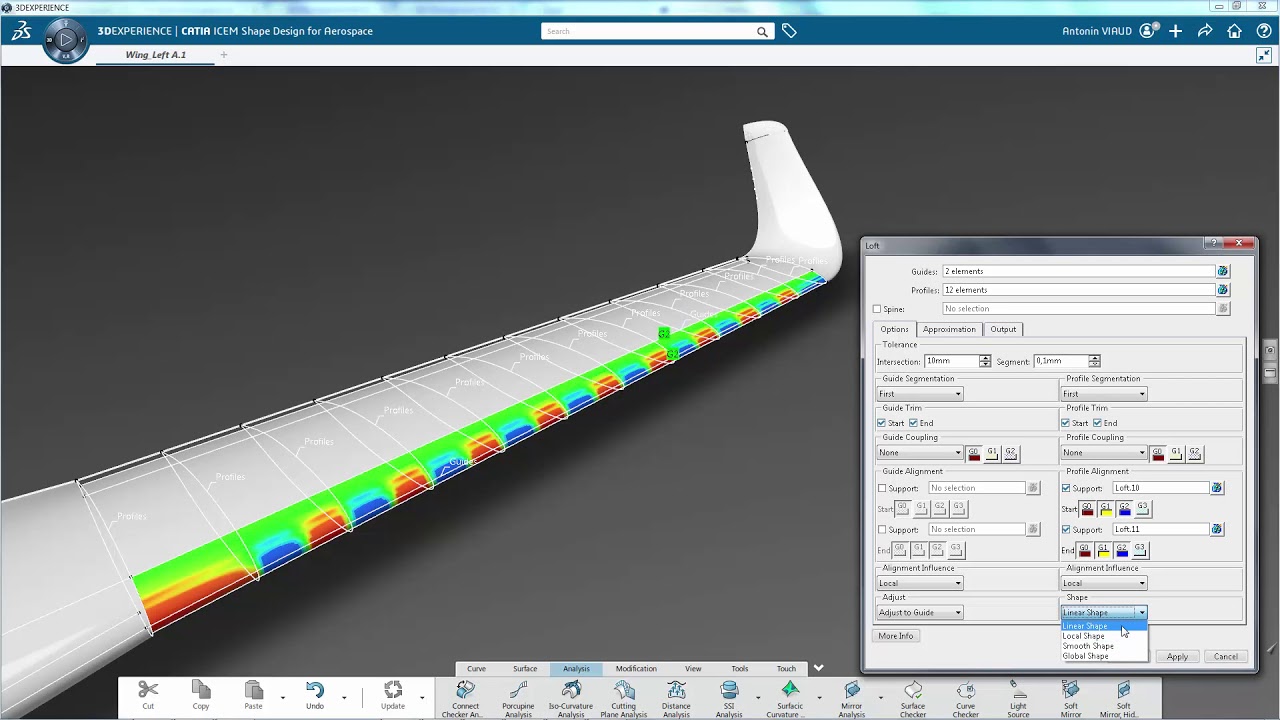Click Cancel in the Loft dialog

pyautogui.click(x=1226, y=656)
